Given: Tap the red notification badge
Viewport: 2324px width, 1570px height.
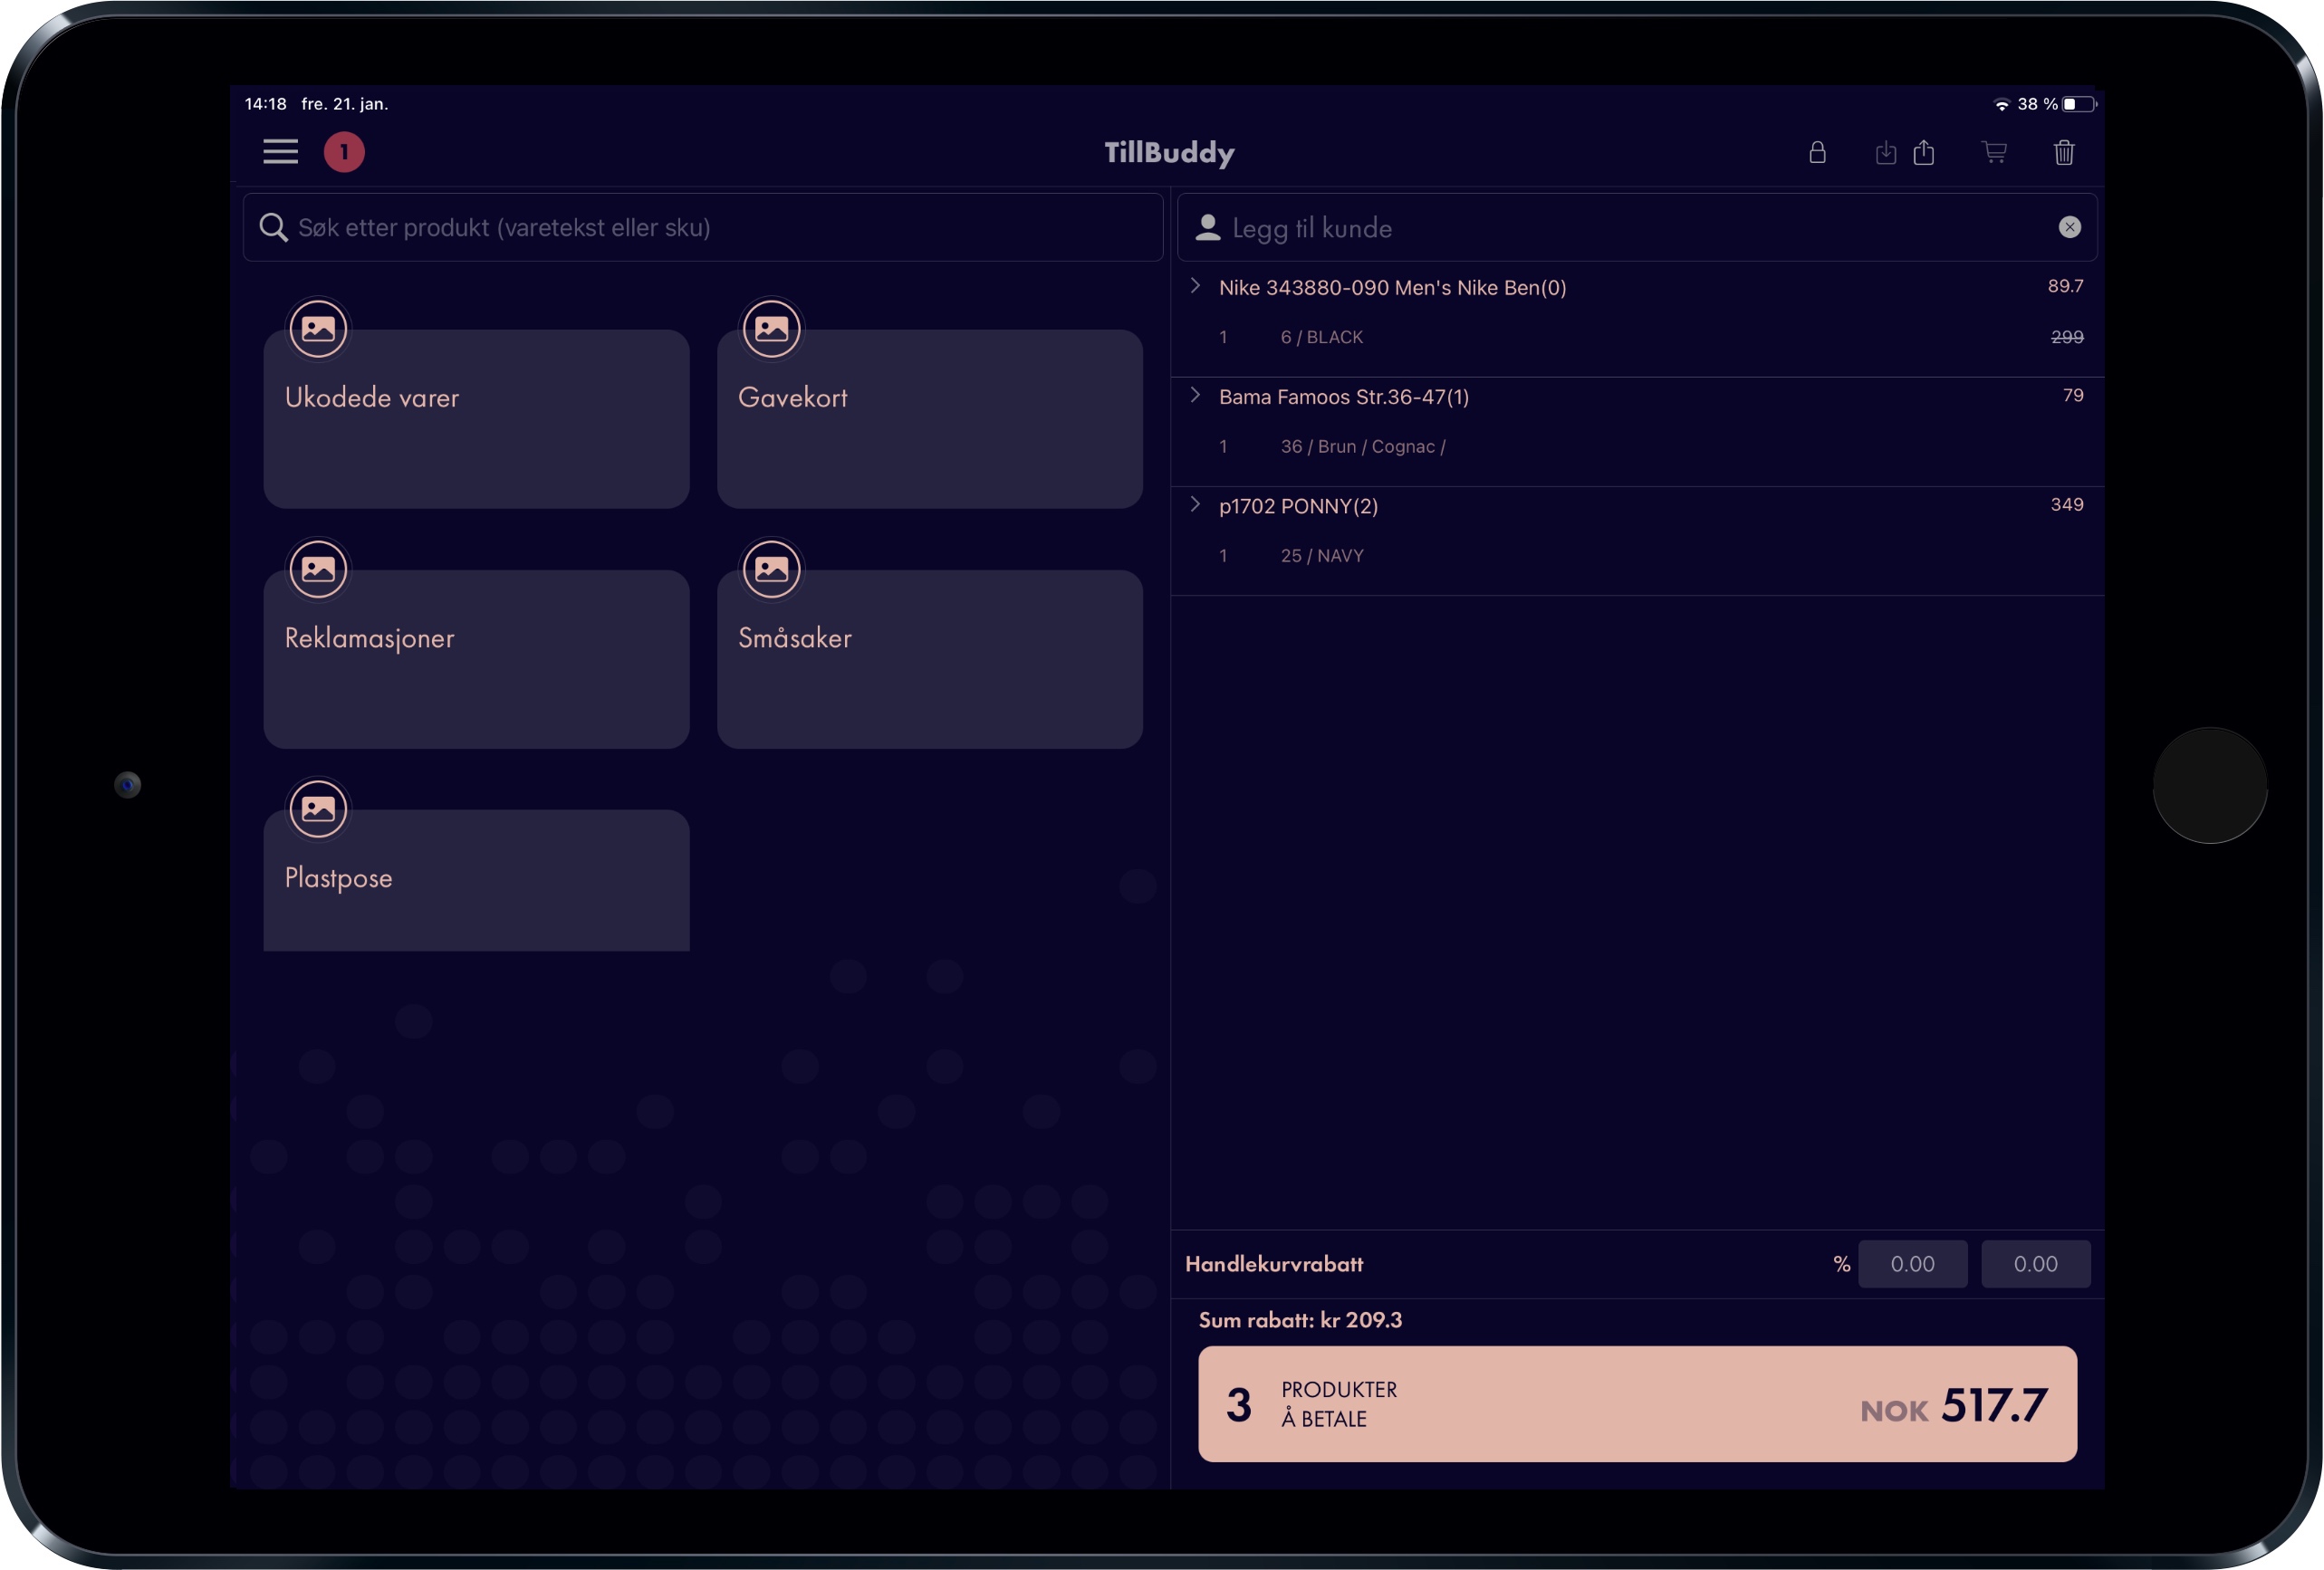Looking at the screenshot, I should (x=344, y=152).
